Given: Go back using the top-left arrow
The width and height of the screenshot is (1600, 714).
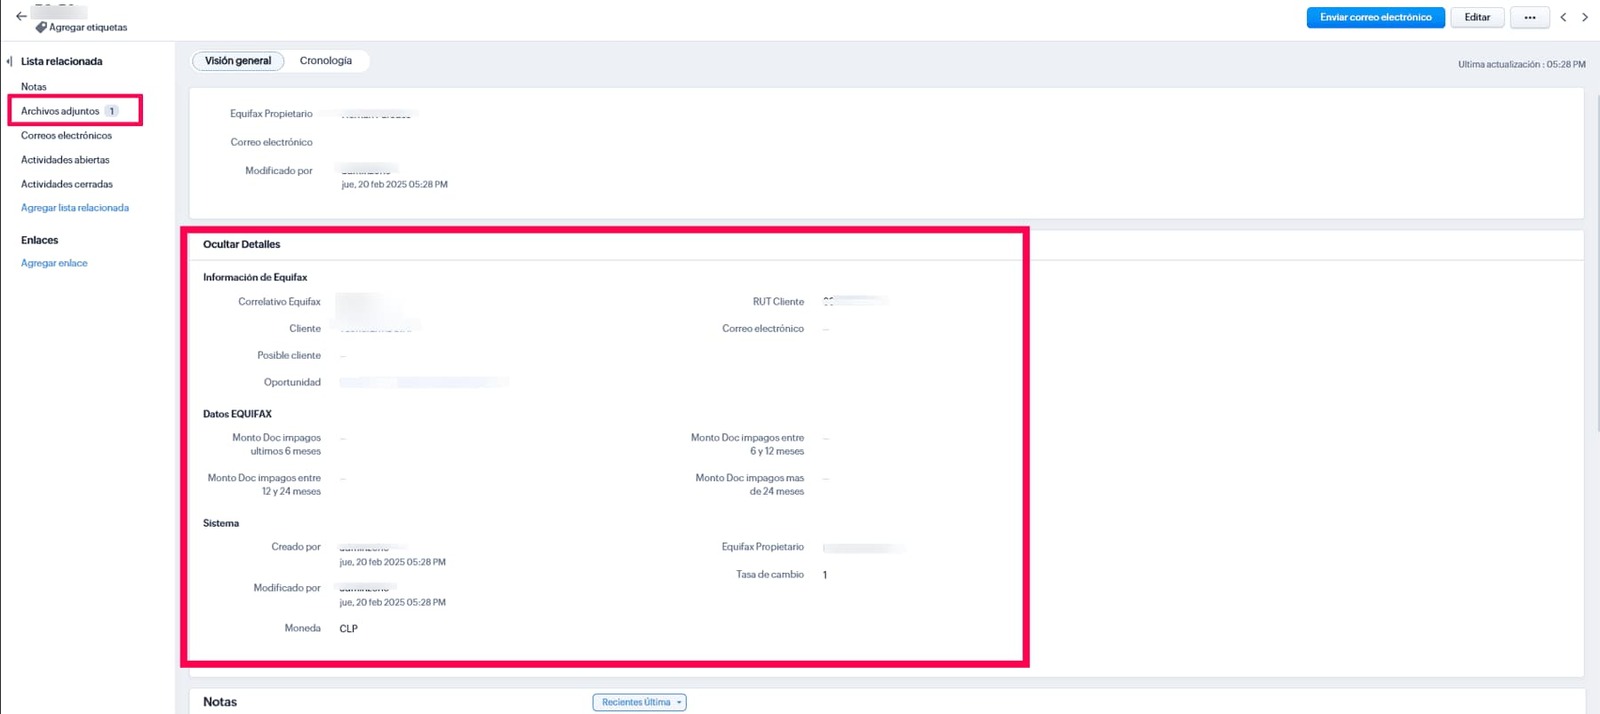Looking at the screenshot, I should click(21, 16).
